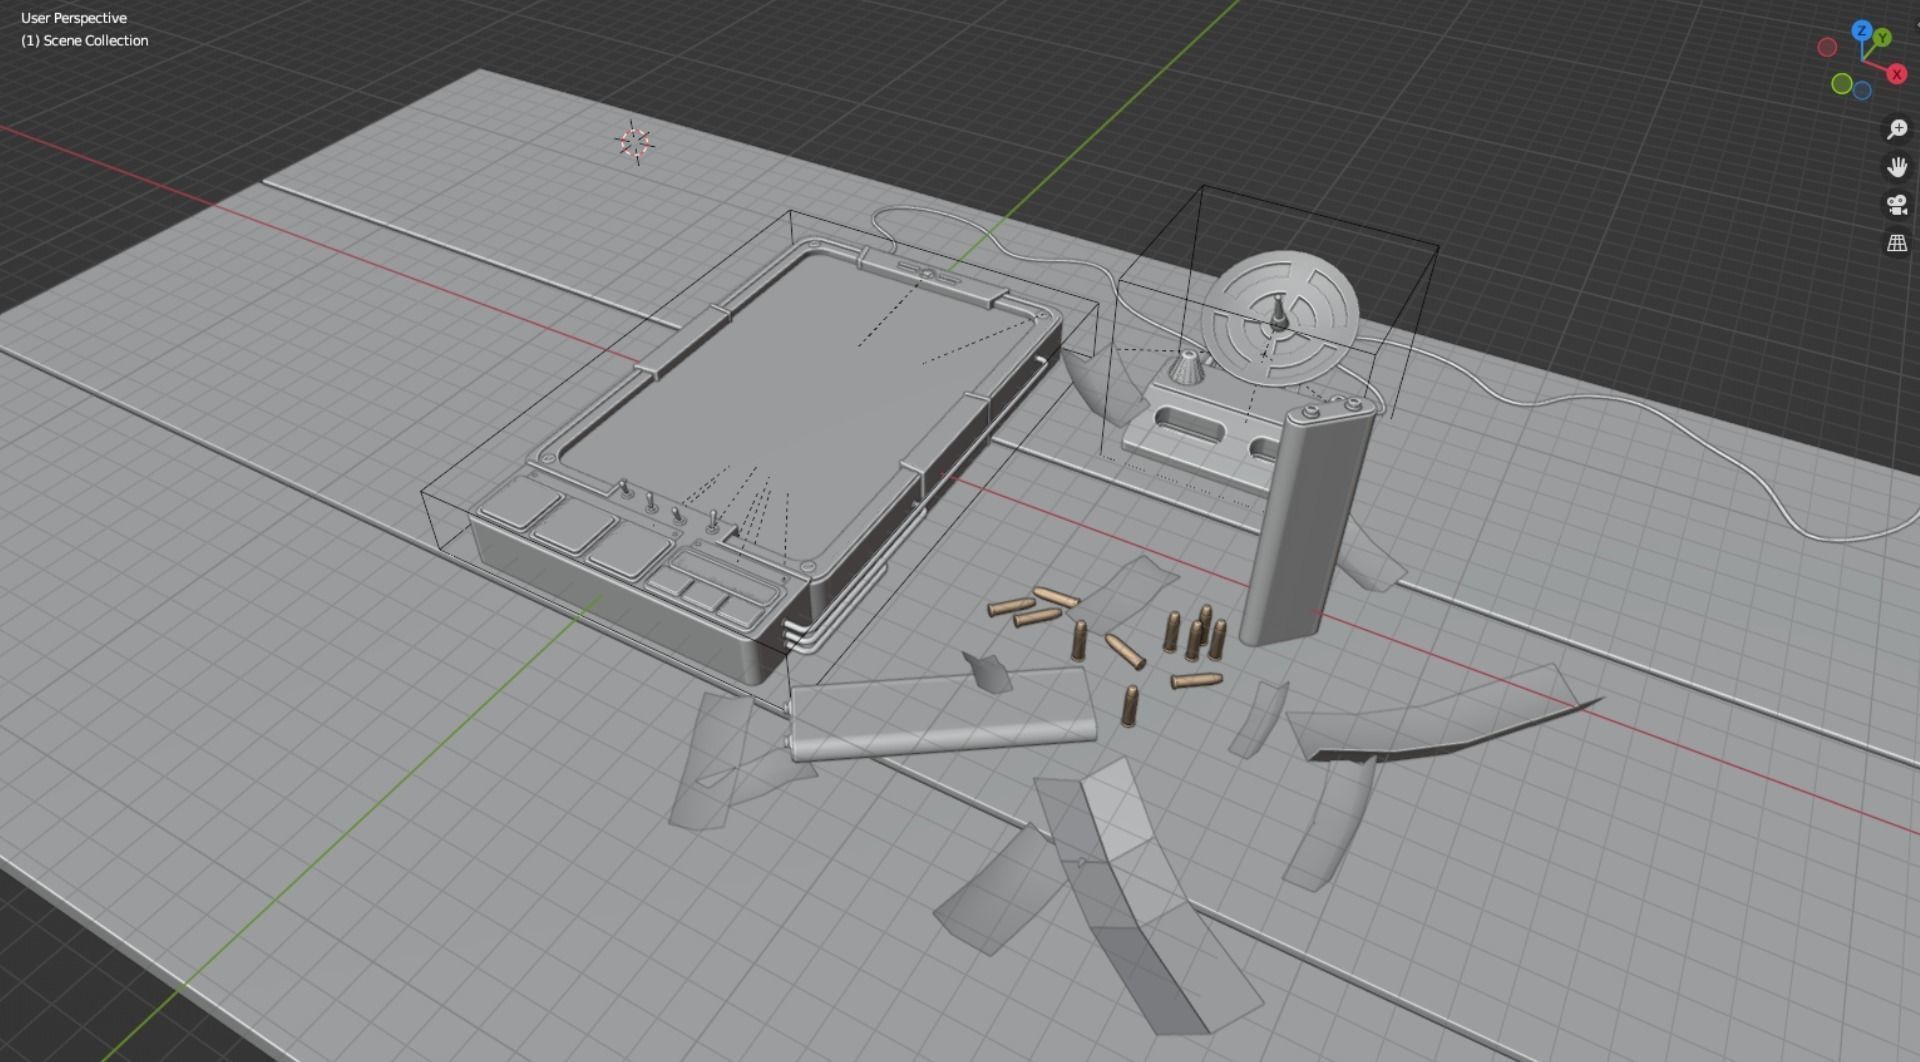This screenshot has height=1062, width=1920.
Task: Click the negative X axis sphere on the gizmo
Action: click(1827, 47)
